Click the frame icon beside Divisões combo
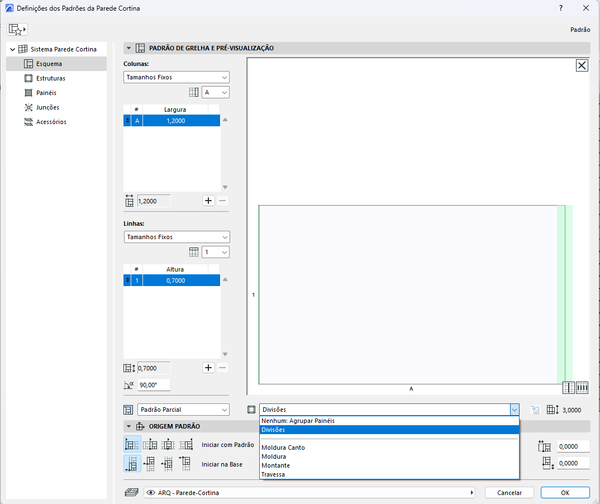600x504 pixels. pyautogui.click(x=251, y=410)
